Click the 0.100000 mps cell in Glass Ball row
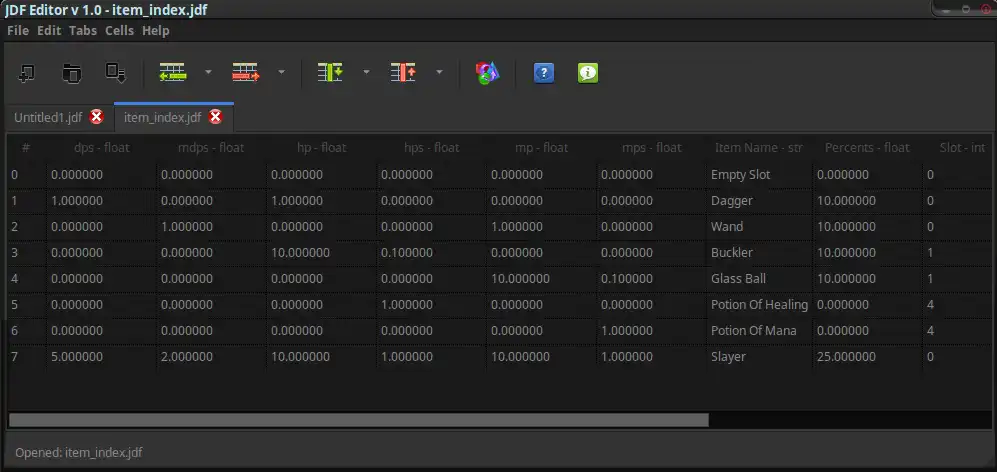997x472 pixels. 652,279
